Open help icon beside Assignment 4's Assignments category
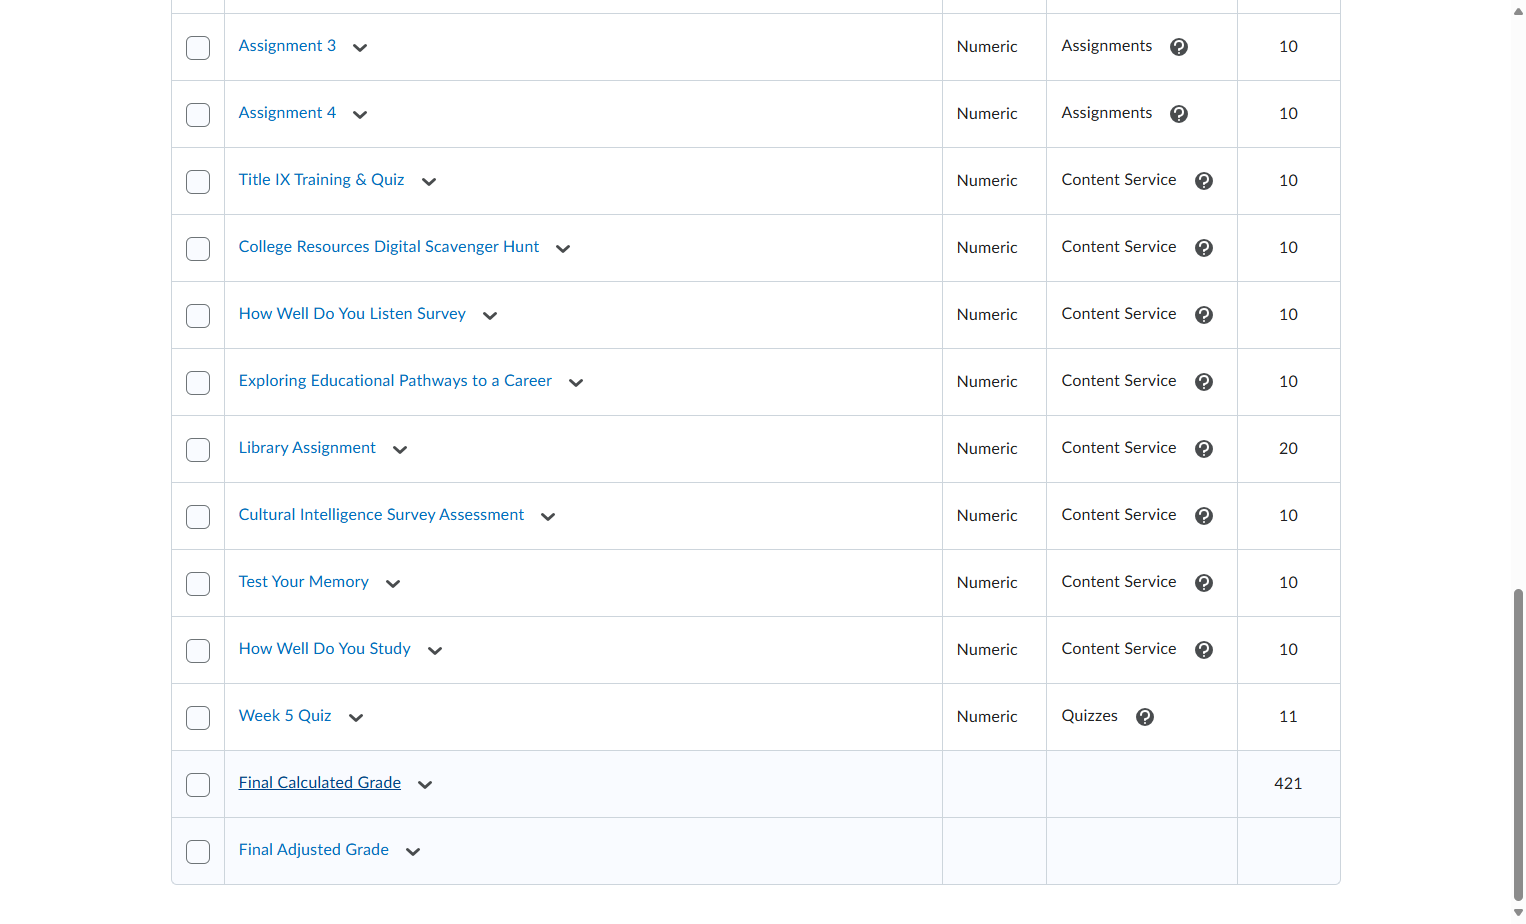Image resolution: width=1526 pixels, height=924 pixels. (1179, 114)
